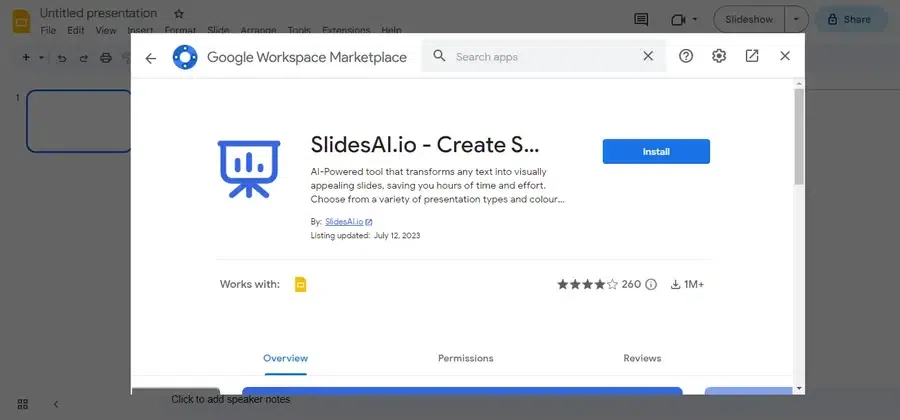Open the Edit menu
The image size is (900, 420).
click(x=76, y=30)
